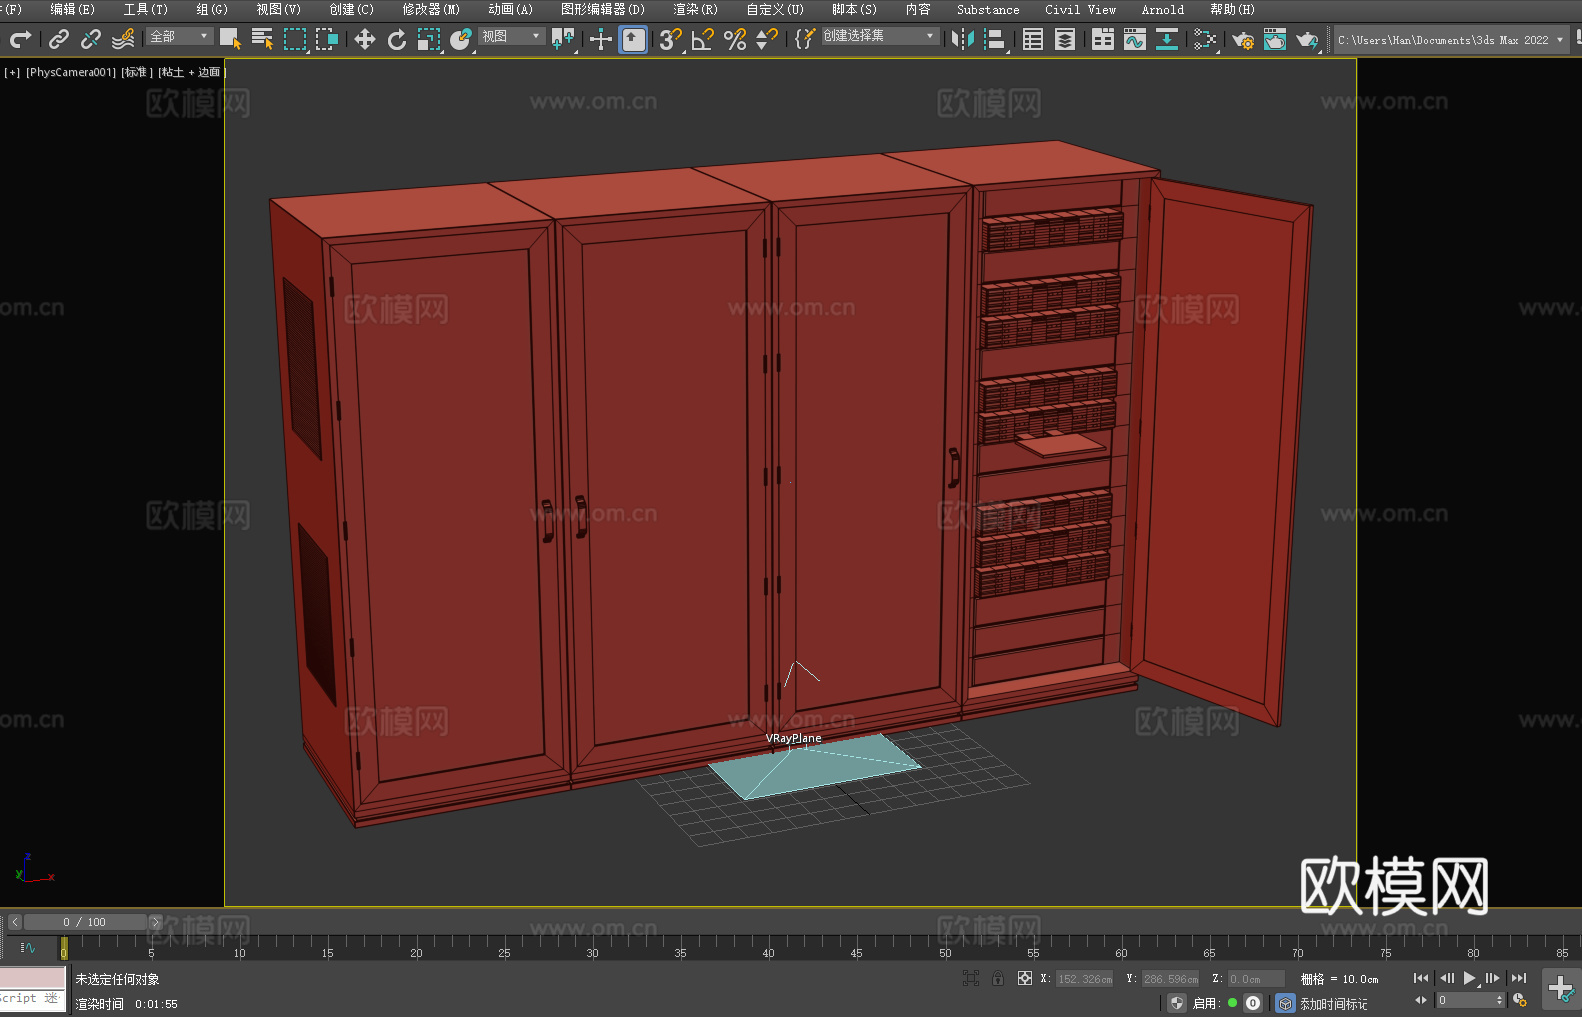This screenshot has width=1582, height=1017.
Task: Open the Civil View menu
Action: (1080, 9)
